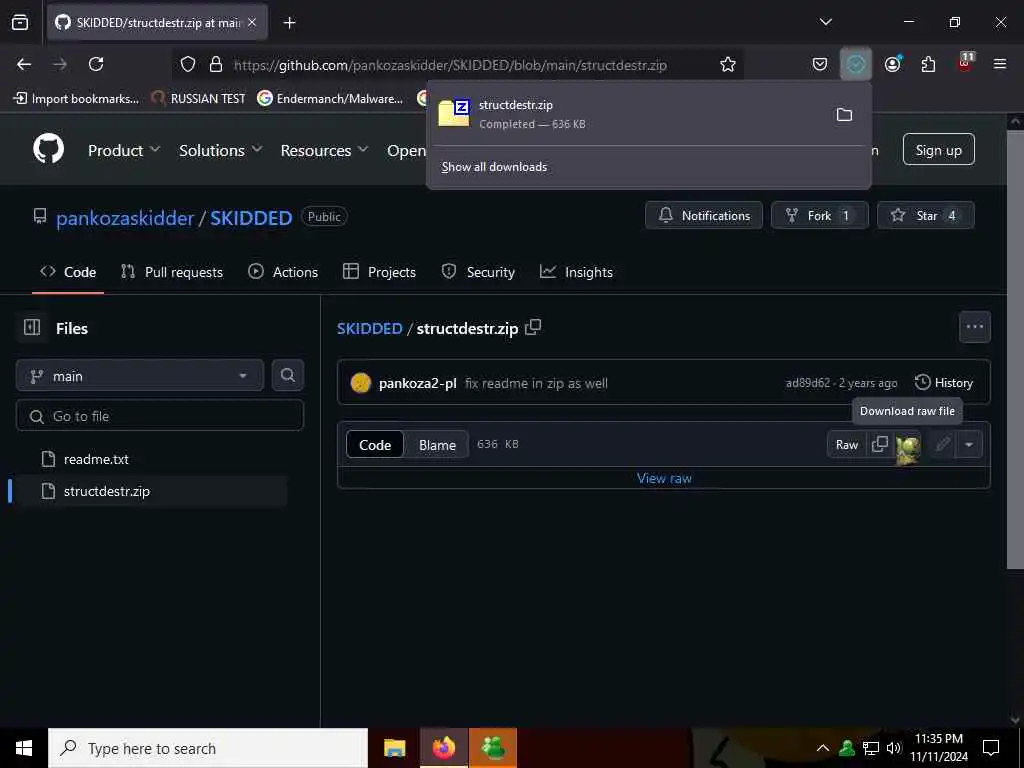Open File Explorer from taskbar
The image size is (1024, 768).
[x=394, y=748]
